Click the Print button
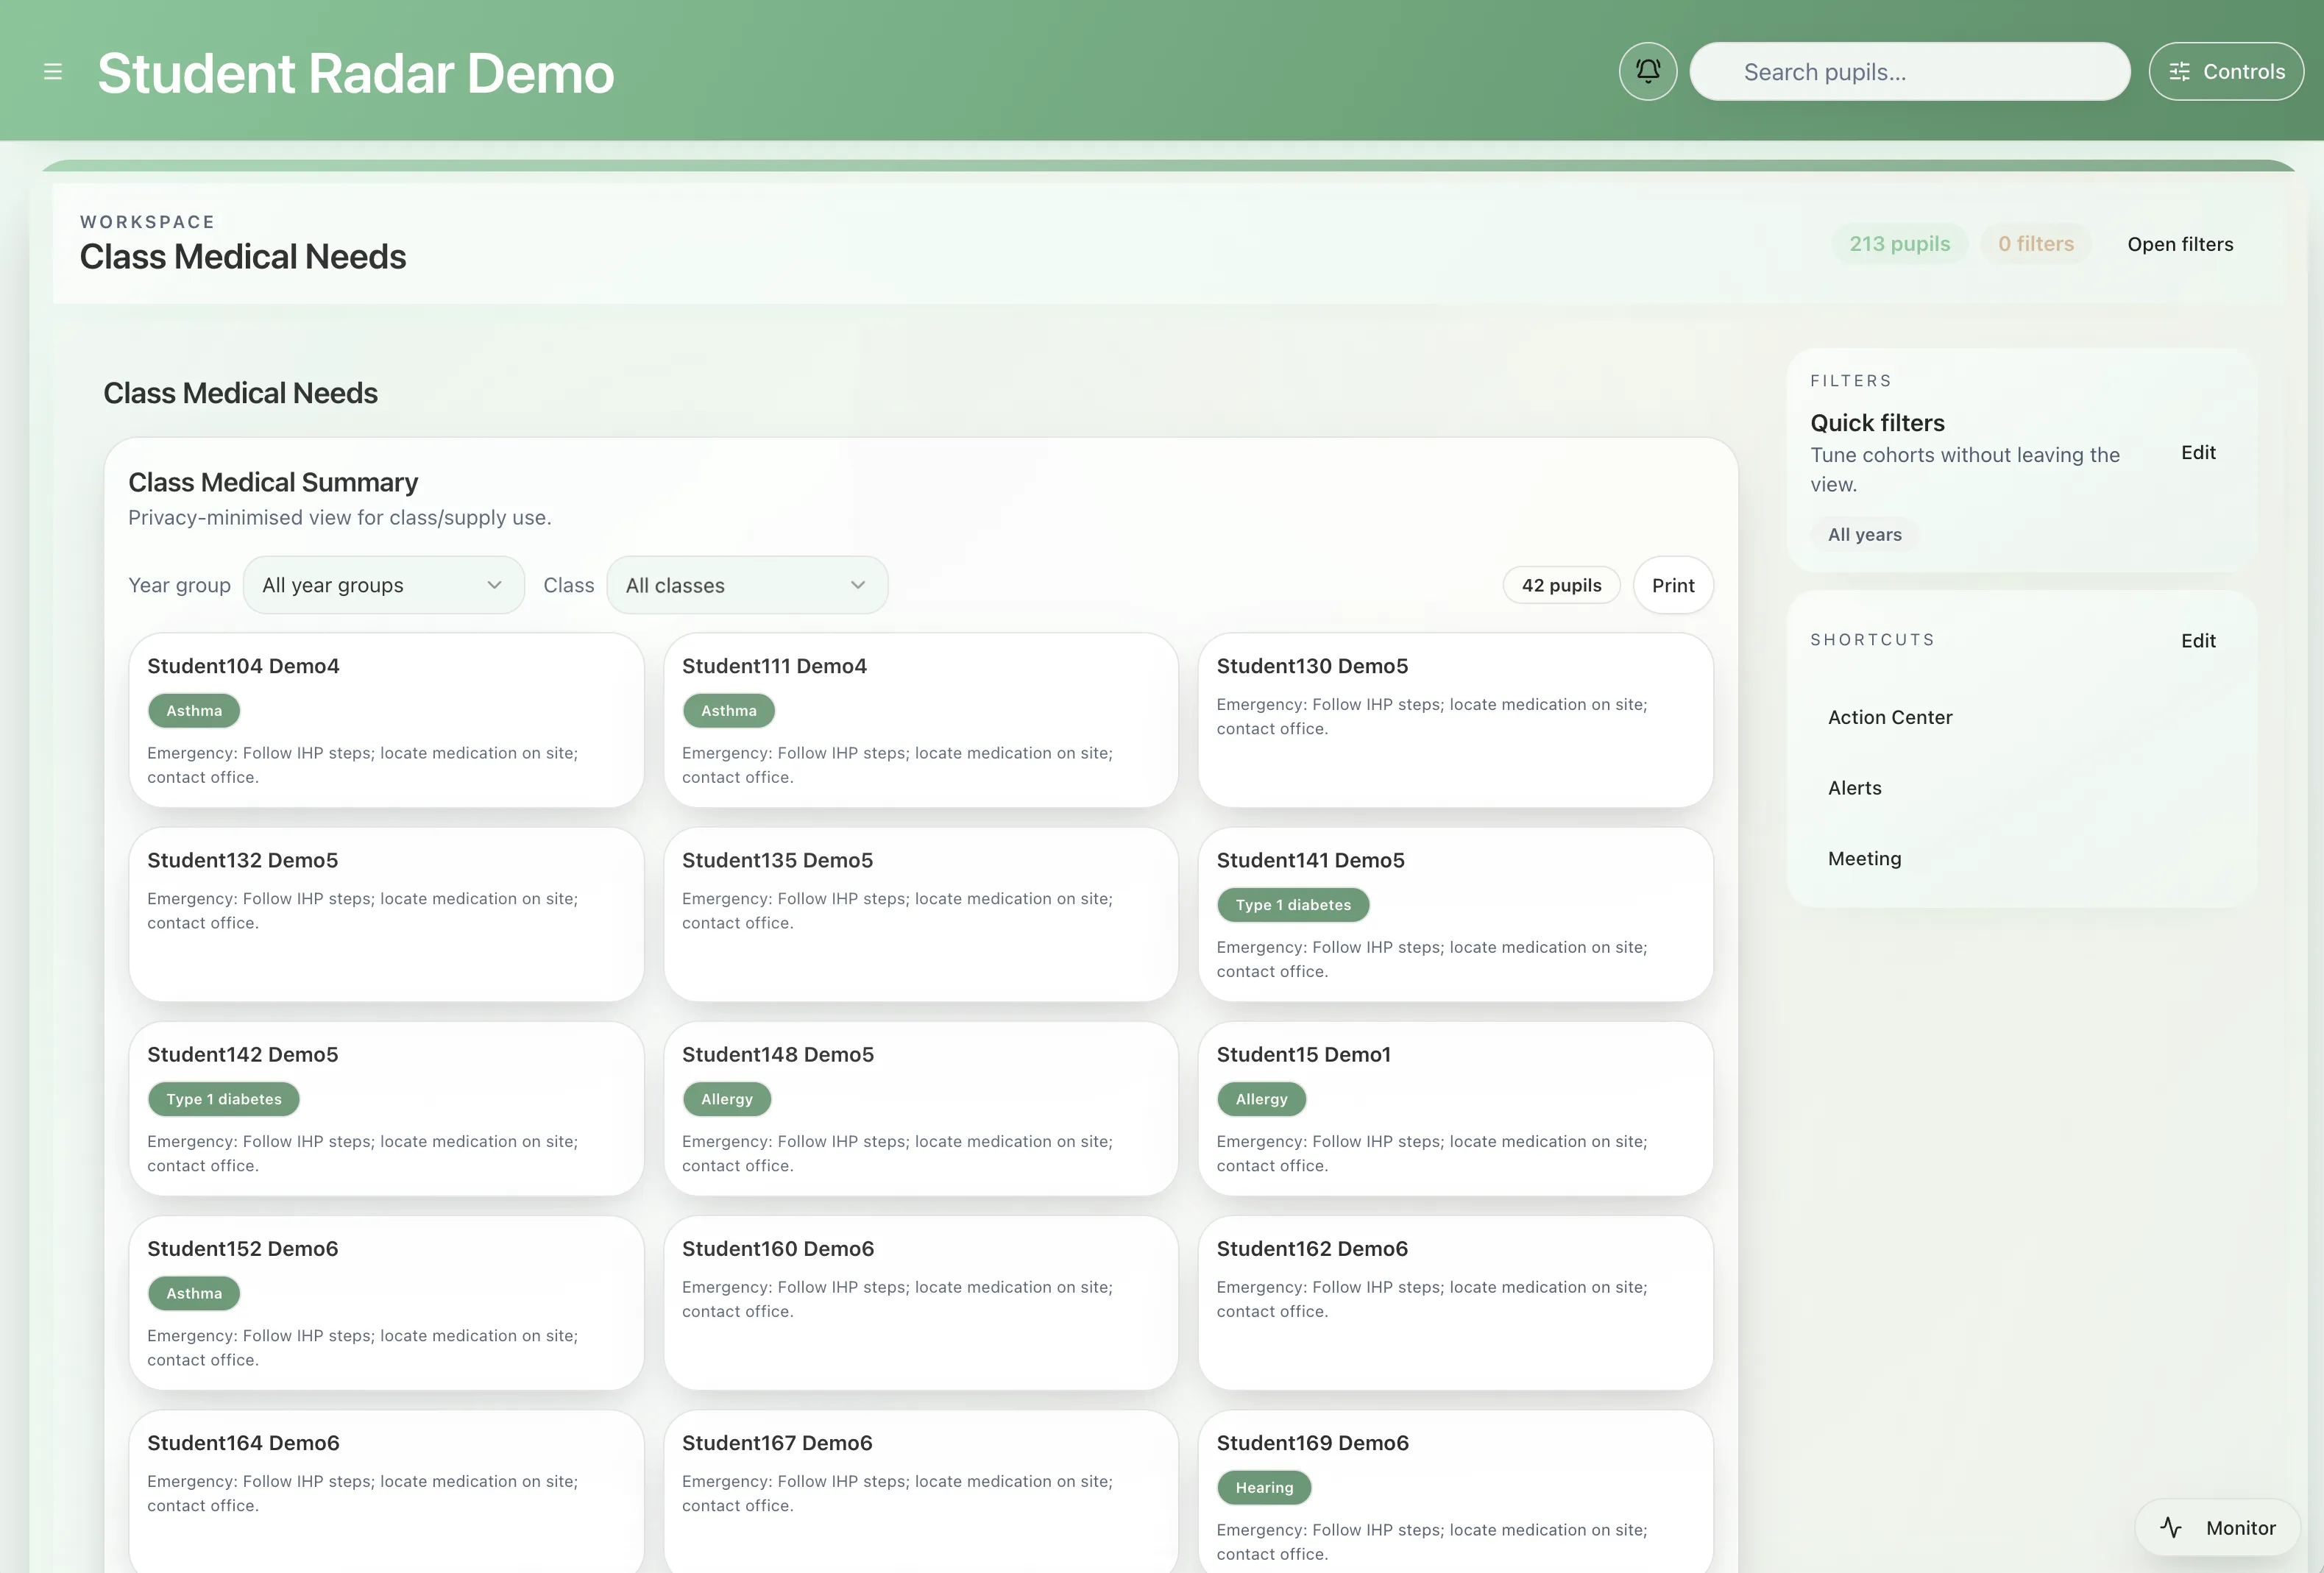 tap(1672, 585)
